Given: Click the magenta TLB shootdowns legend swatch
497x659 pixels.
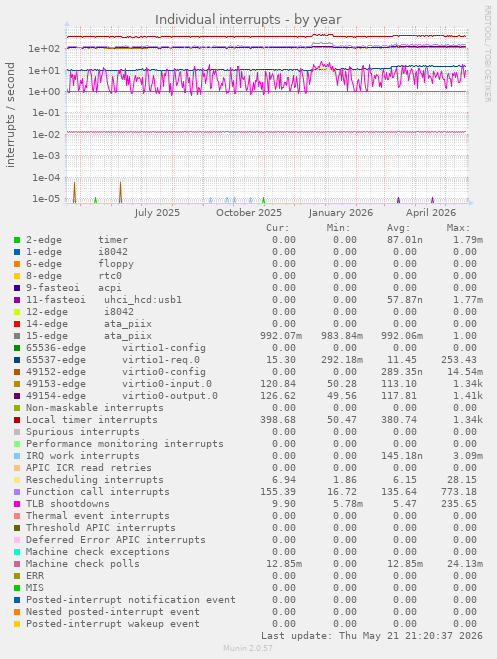Looking at the screenshot, I should (x=17, y=504).
